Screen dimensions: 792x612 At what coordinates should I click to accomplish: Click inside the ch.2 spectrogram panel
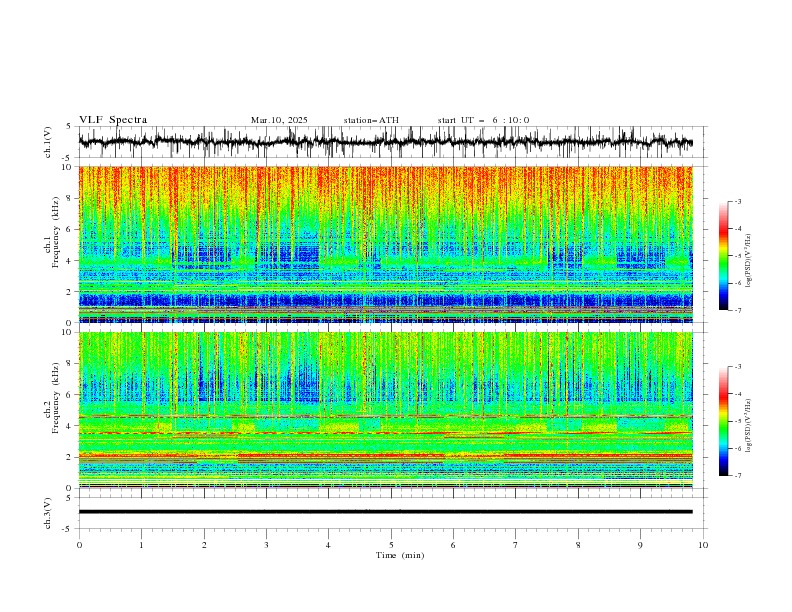coord(386,410)
